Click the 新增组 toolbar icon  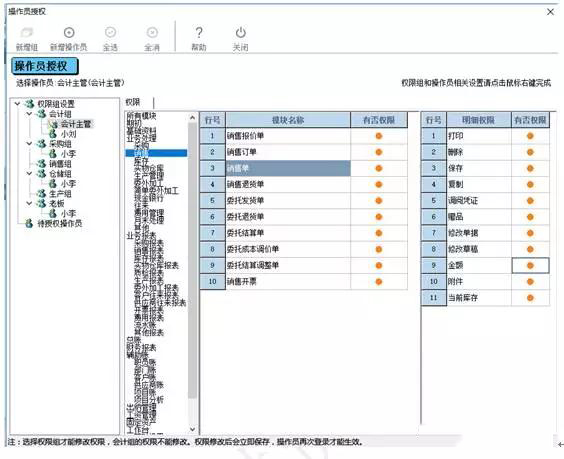coord(27,33)
